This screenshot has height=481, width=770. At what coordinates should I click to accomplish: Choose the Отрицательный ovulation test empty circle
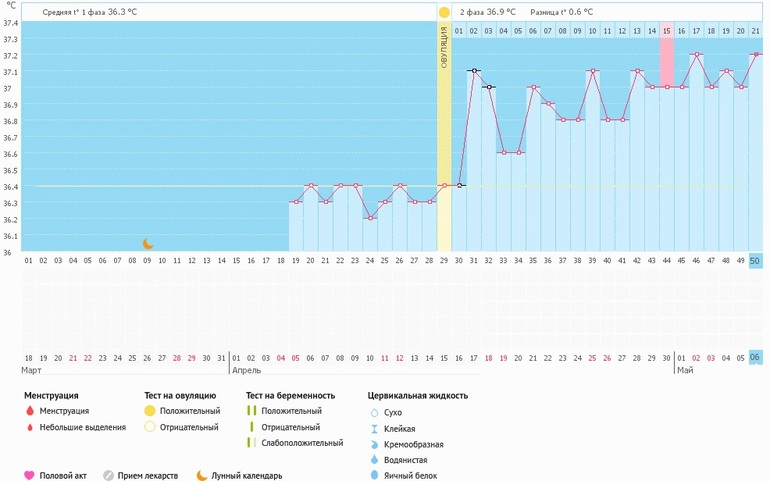[150, 427]
